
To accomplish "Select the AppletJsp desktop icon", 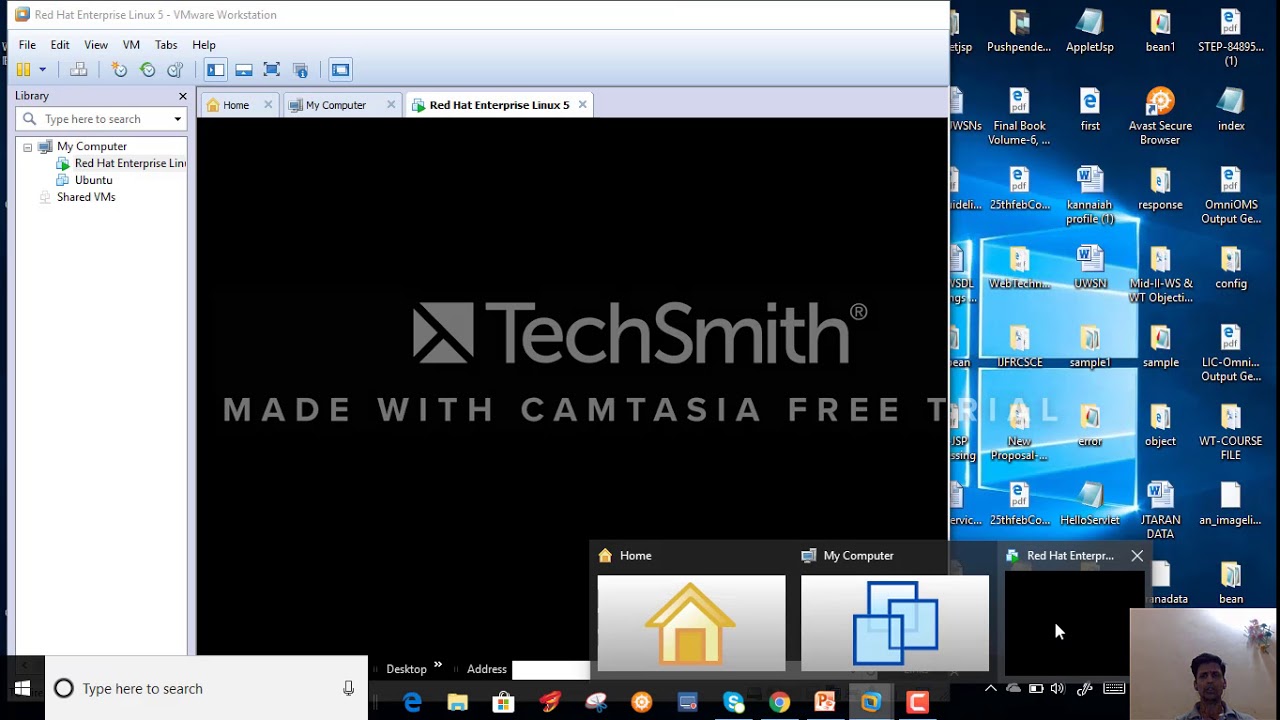I will click(x=1090, y=30).
